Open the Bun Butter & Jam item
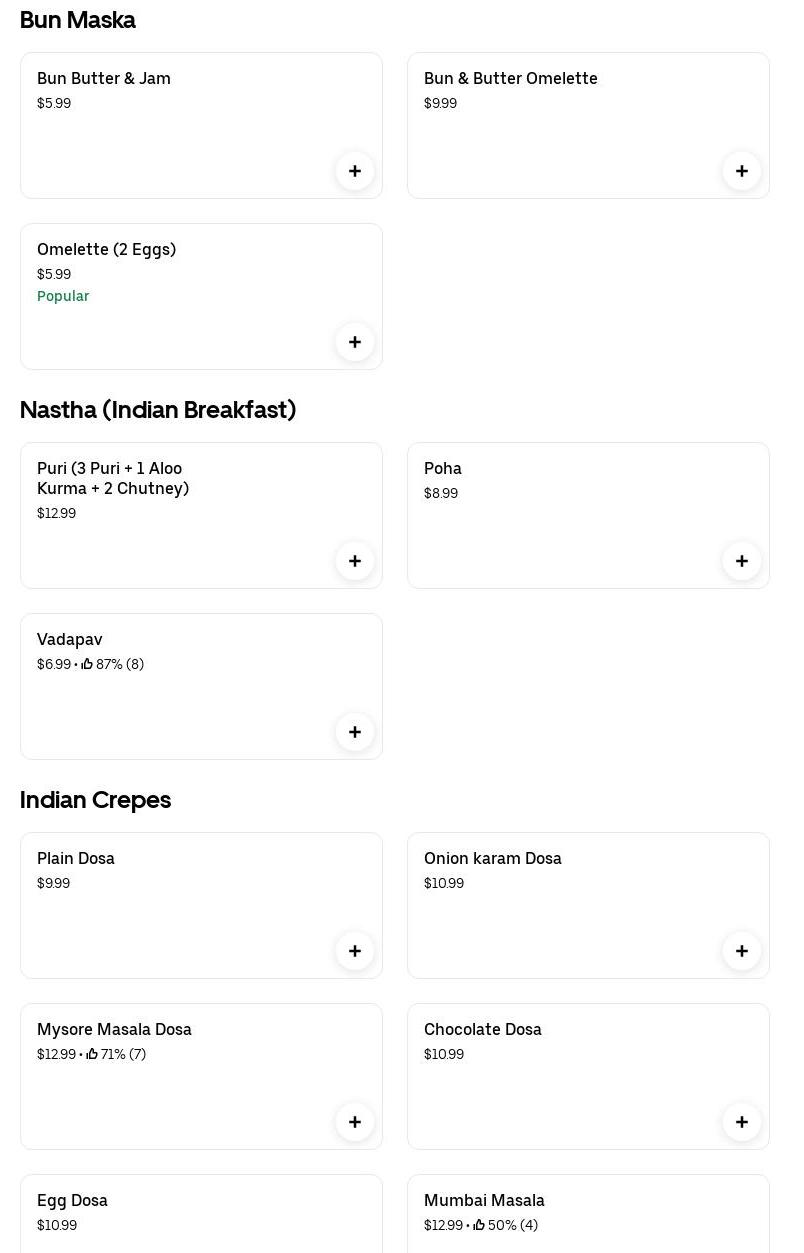The height and width of the screenshot is (1253, 804). point(104,79)
